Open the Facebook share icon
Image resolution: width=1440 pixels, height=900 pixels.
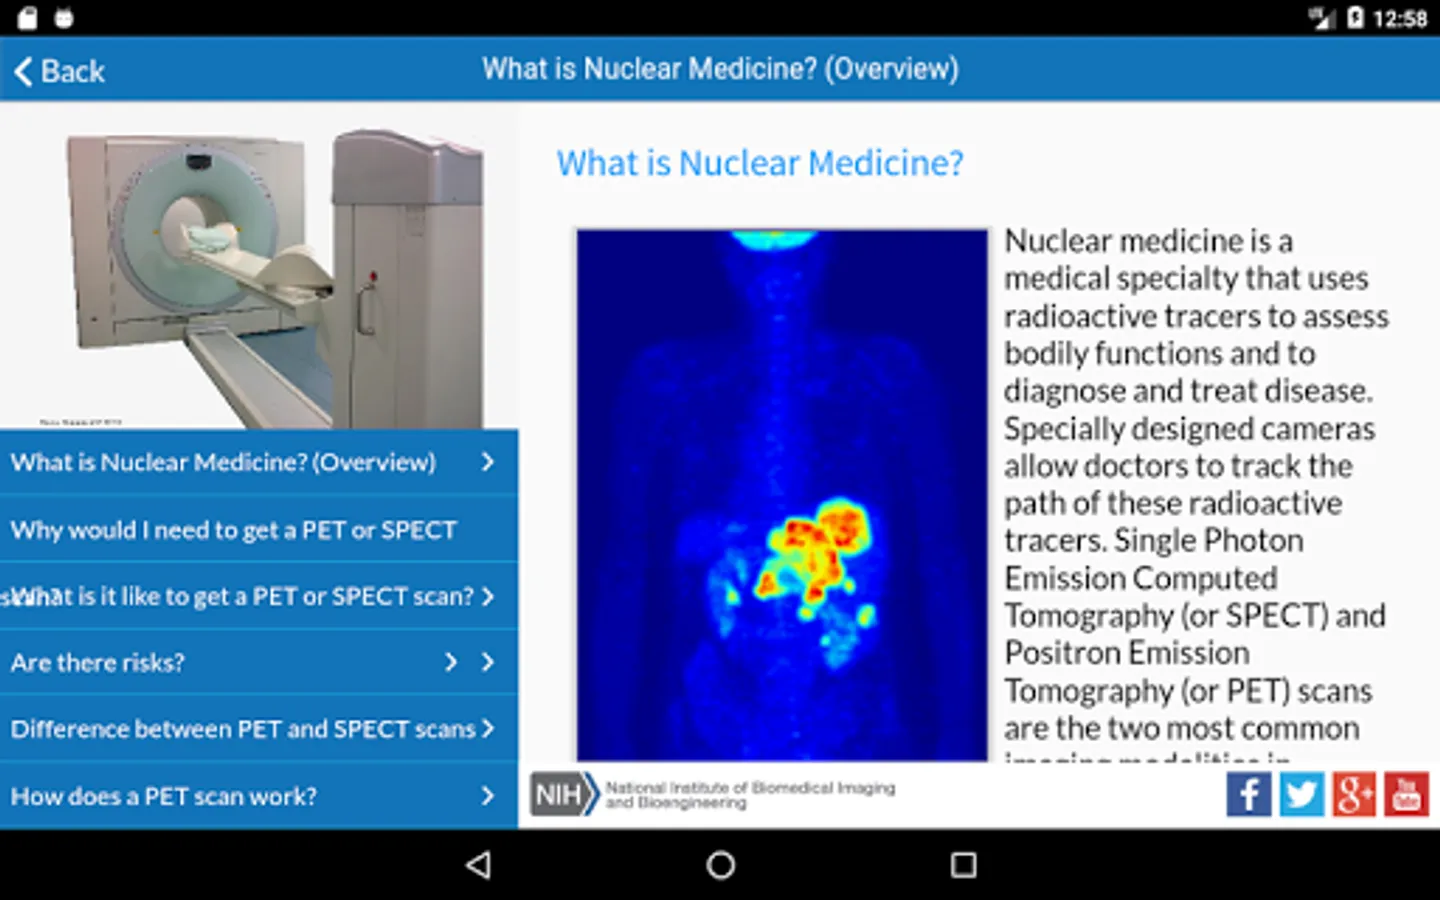tap(1249, 795)
